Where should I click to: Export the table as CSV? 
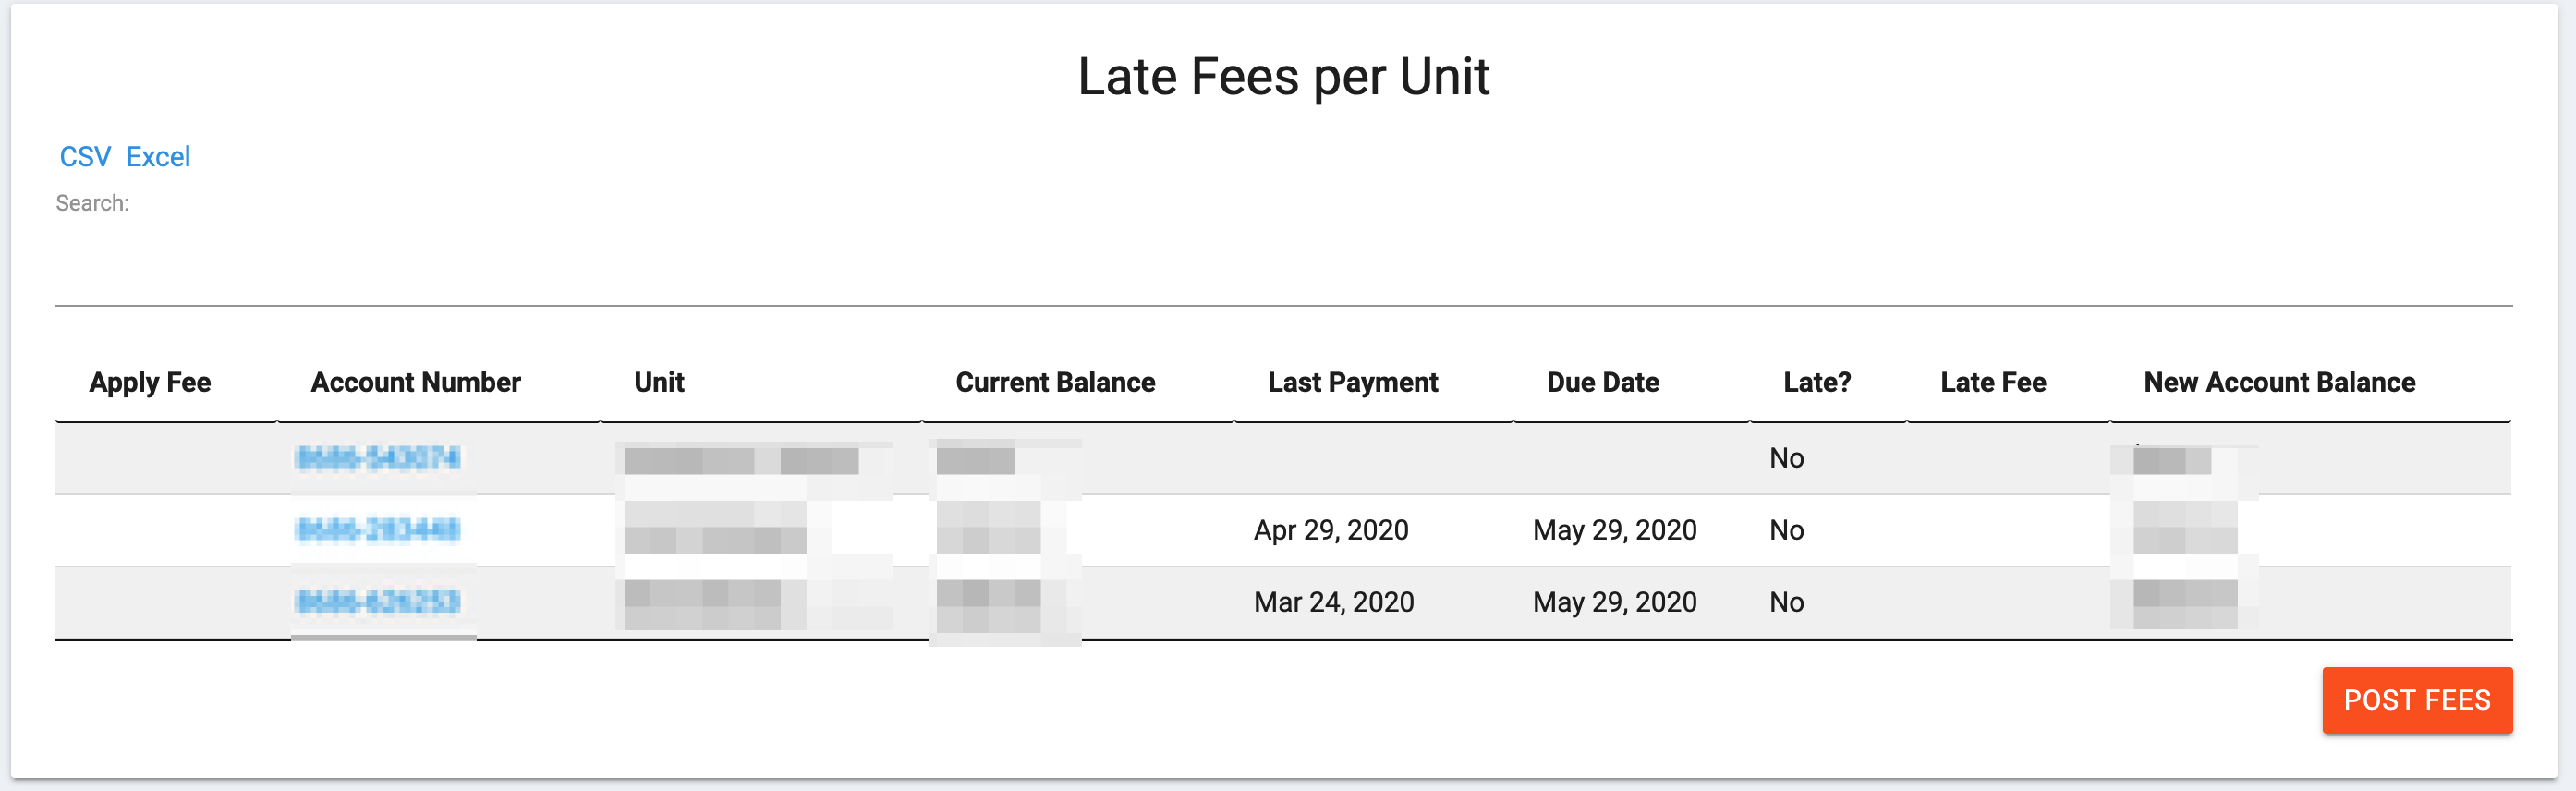click(84, 156)
